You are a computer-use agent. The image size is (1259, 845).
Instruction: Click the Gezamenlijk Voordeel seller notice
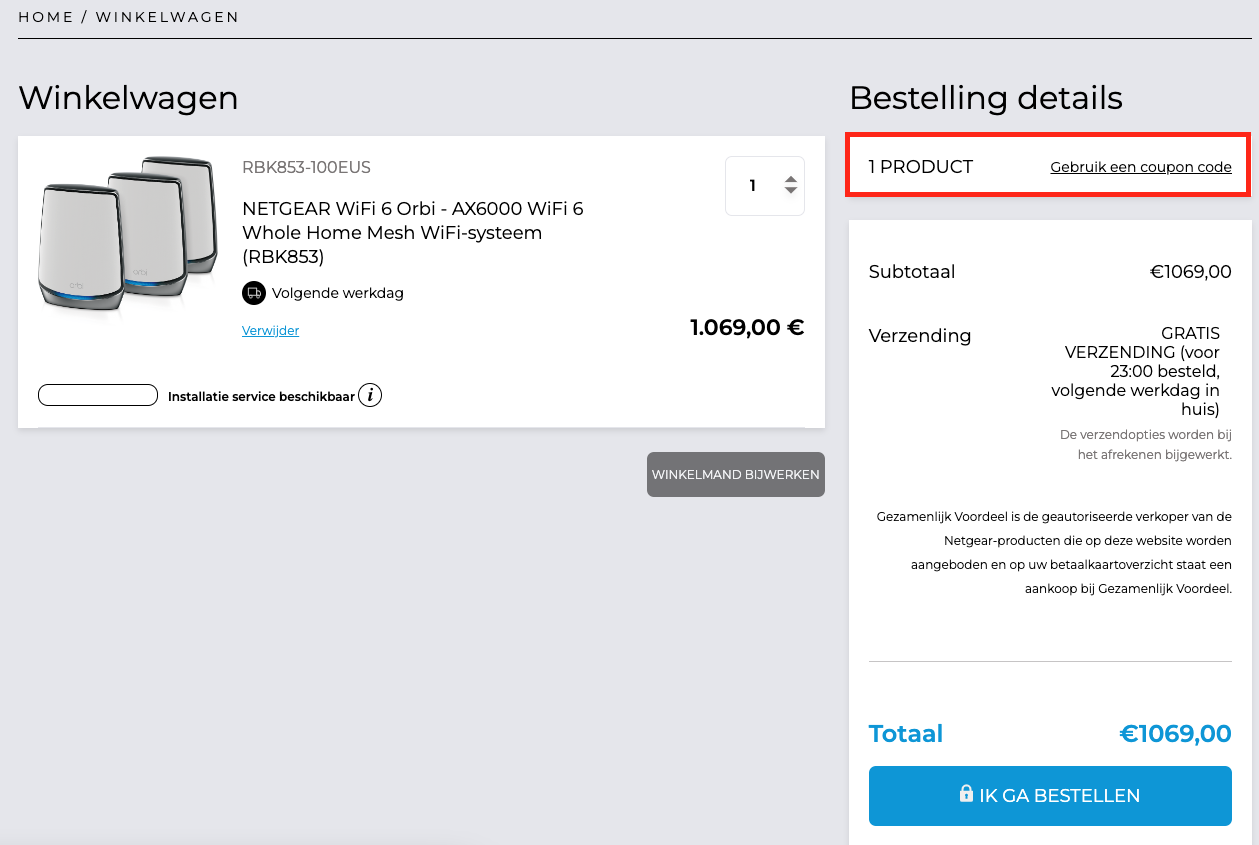[x=1054, y=553]
